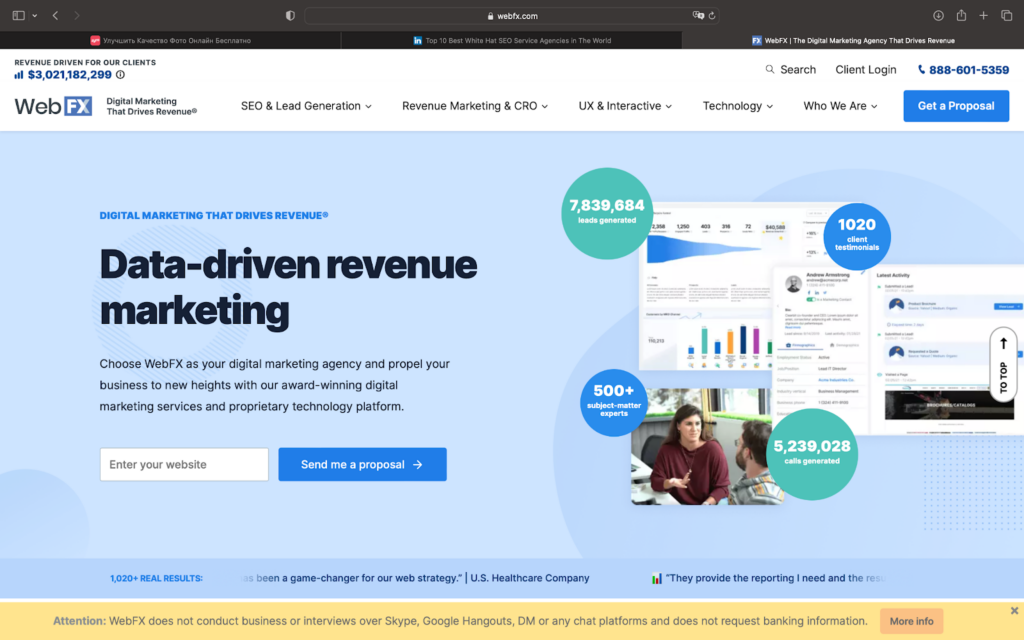Viewport: 1024px width, 640px height.
Task: Go back in Safari history
Action: [x=56, y=16]
